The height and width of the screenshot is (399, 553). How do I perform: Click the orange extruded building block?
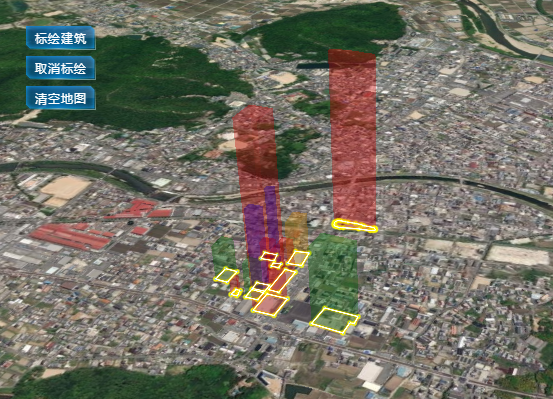coord(296,231)
